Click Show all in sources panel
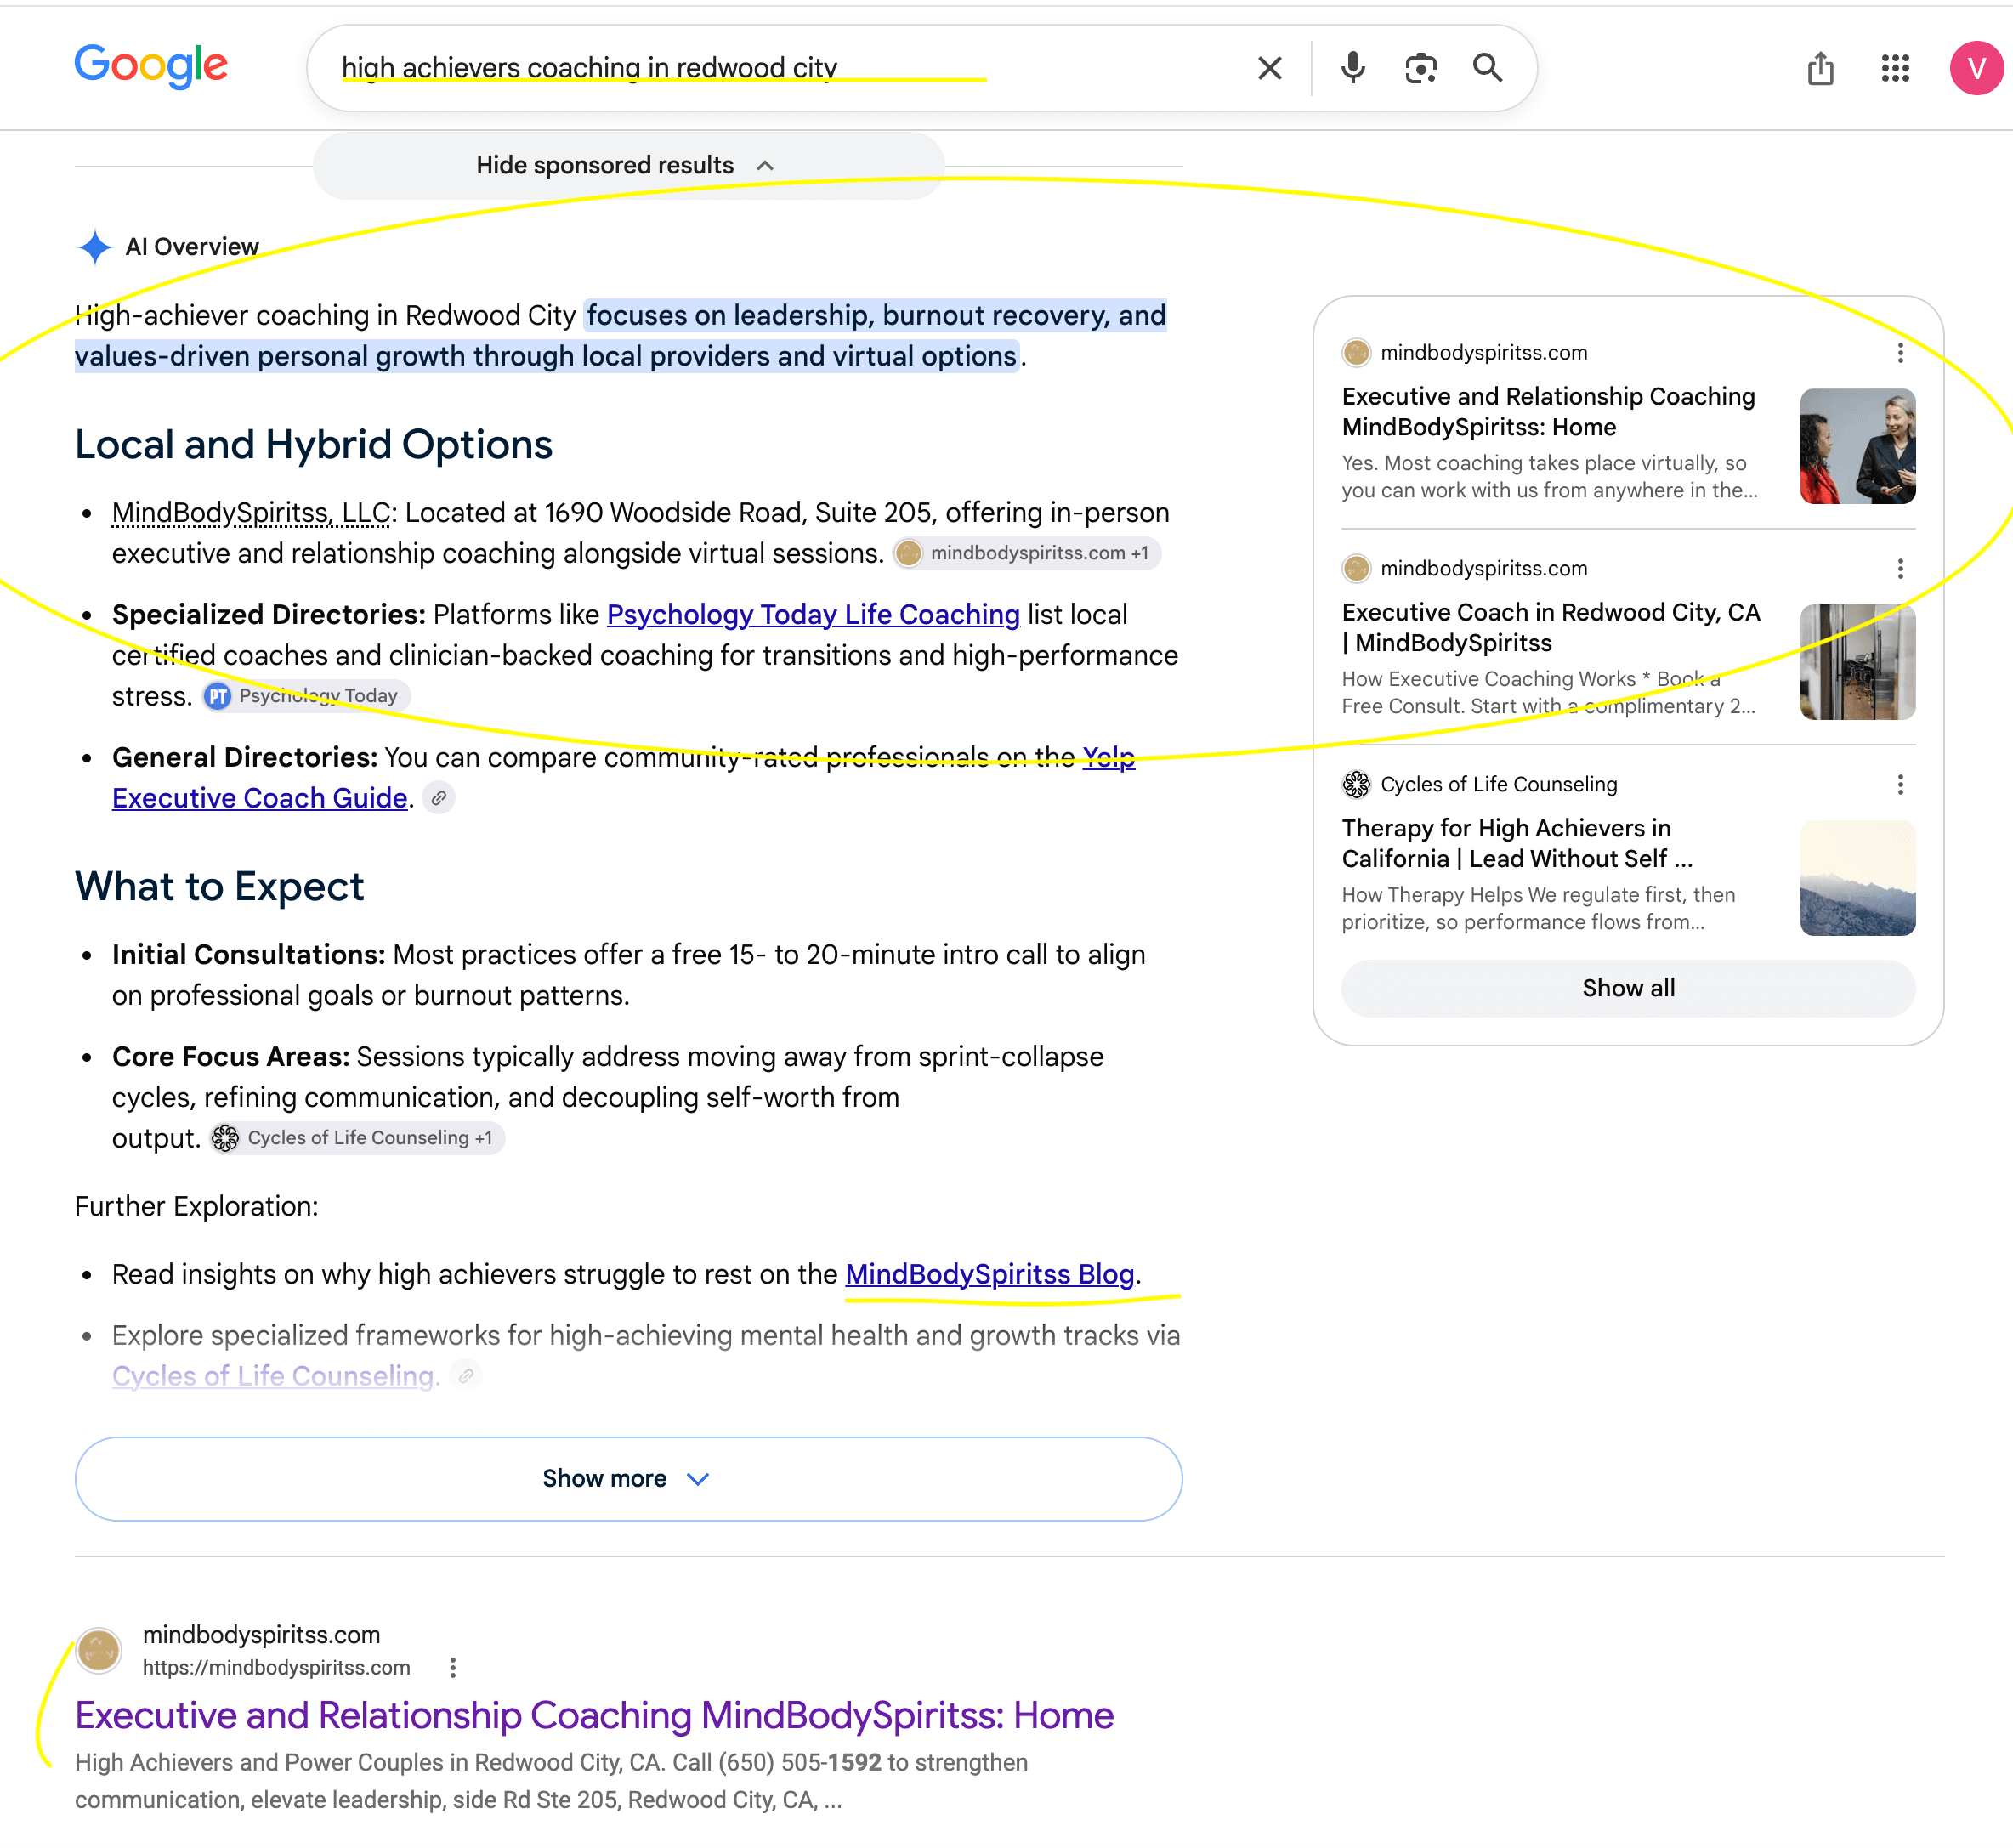The width and height of the screenshot is (2013, 1848). click(1628, 988)
